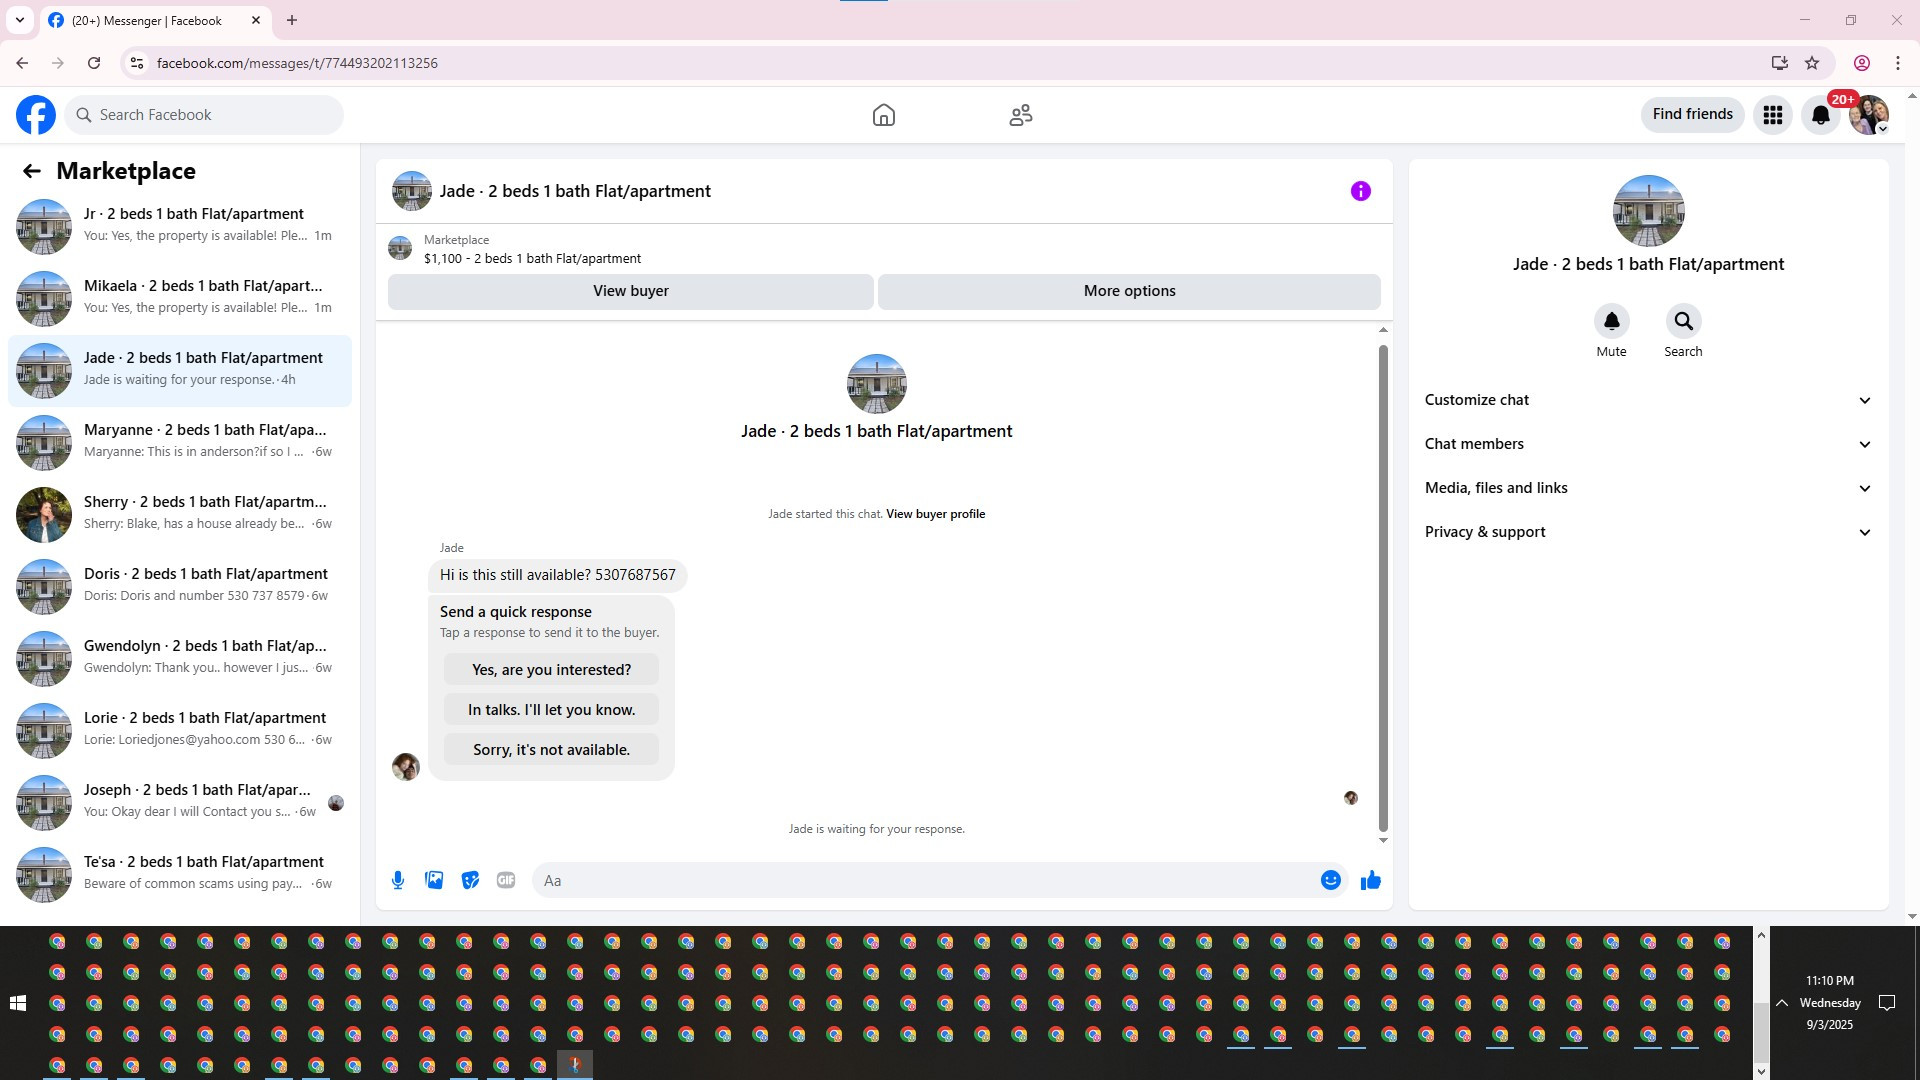Open a new Chrome tab

tap(291, 20)
